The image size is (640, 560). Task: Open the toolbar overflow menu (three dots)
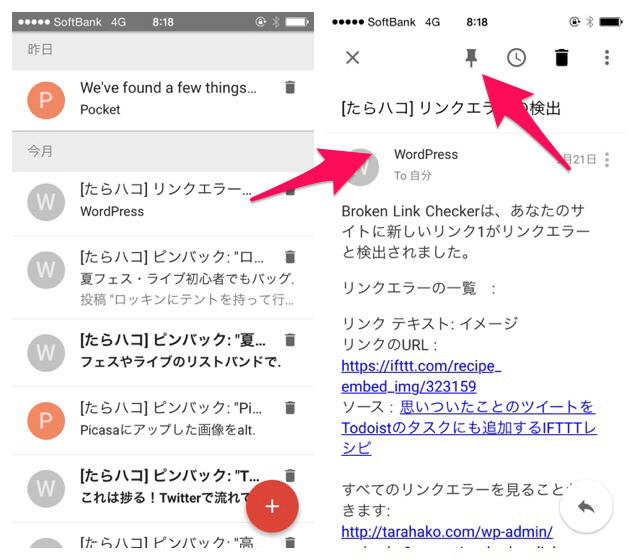pos(607,58)
